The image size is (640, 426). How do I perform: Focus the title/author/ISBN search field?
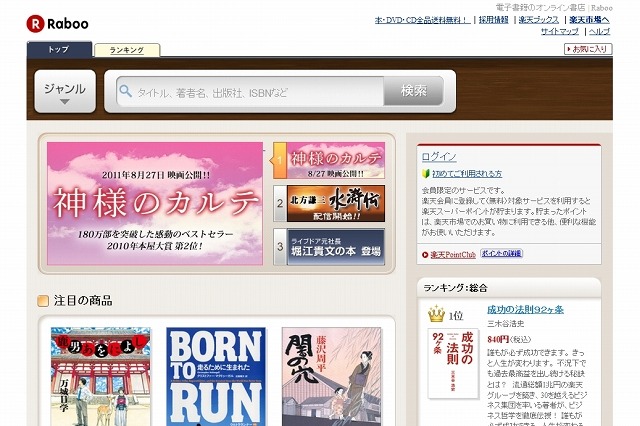pos(250,91)
